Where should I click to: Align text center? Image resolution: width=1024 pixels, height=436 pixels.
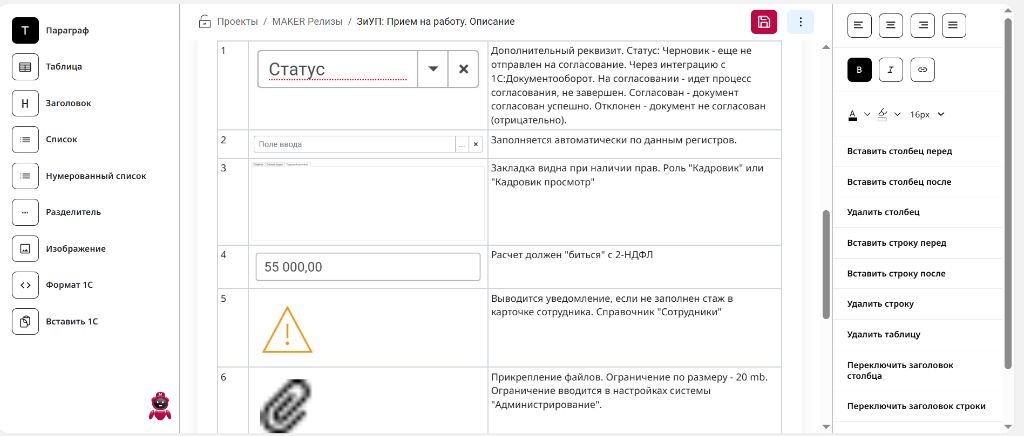pos(891,25)
